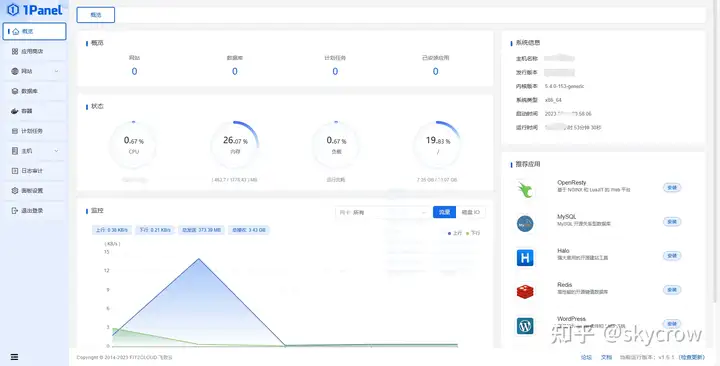The width and height of the screenshot is (720, 366).
Task: Select the 概览 tab at the top
Action: click(x=96, y=15)
